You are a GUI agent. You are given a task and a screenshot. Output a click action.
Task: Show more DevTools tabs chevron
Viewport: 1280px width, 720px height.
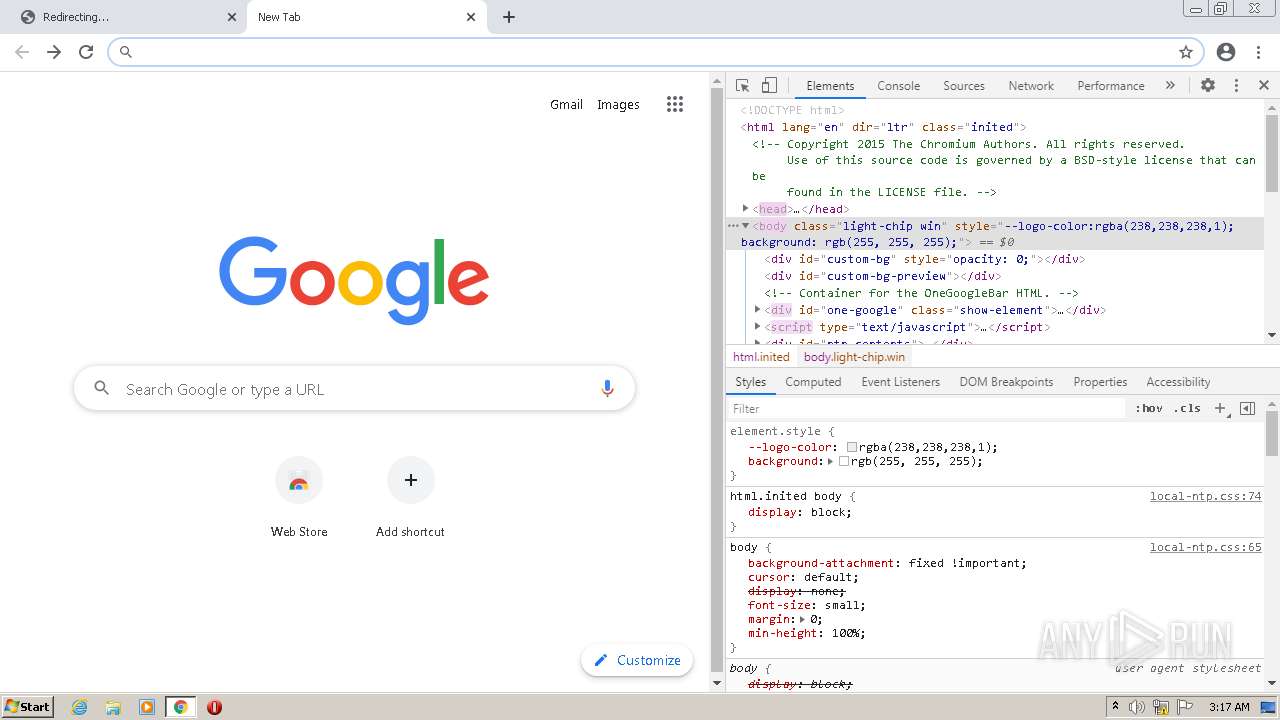tap(1170, 86)
